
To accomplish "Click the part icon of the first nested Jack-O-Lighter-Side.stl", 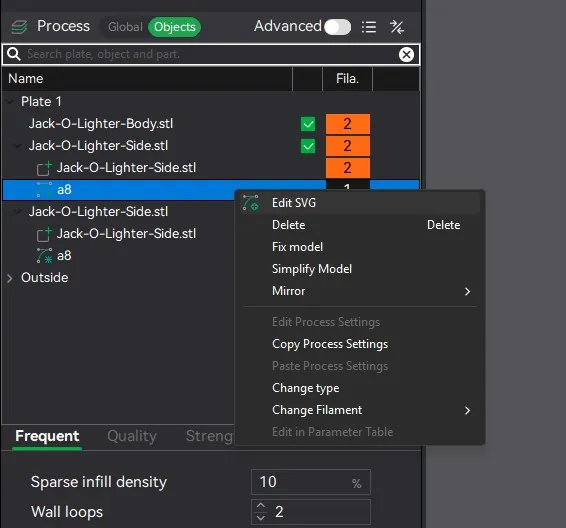I will tap(44, 168).
